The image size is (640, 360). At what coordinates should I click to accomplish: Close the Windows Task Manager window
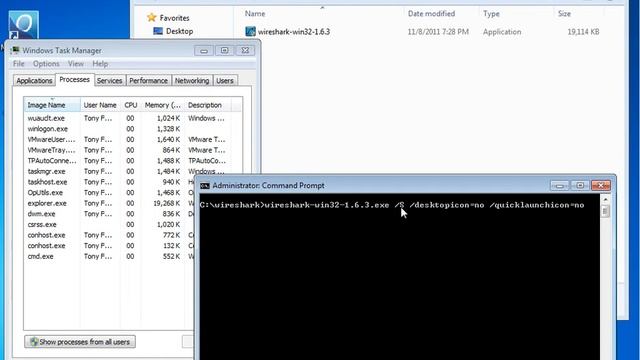(245, 51)
